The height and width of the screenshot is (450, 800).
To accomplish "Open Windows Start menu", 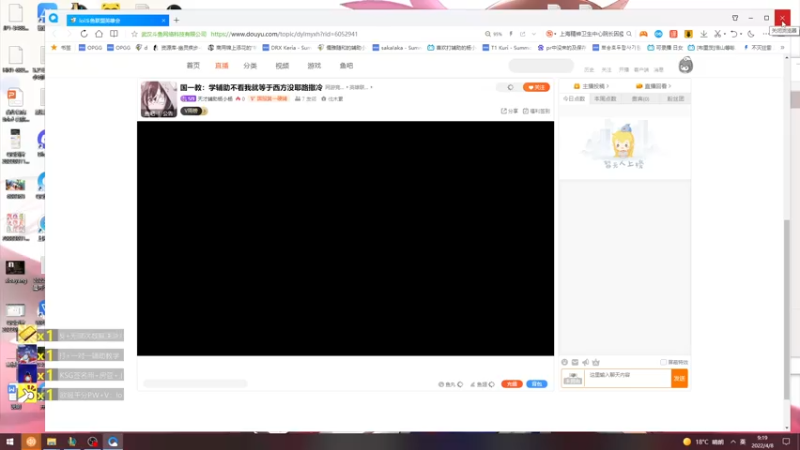I will [10, 442].
